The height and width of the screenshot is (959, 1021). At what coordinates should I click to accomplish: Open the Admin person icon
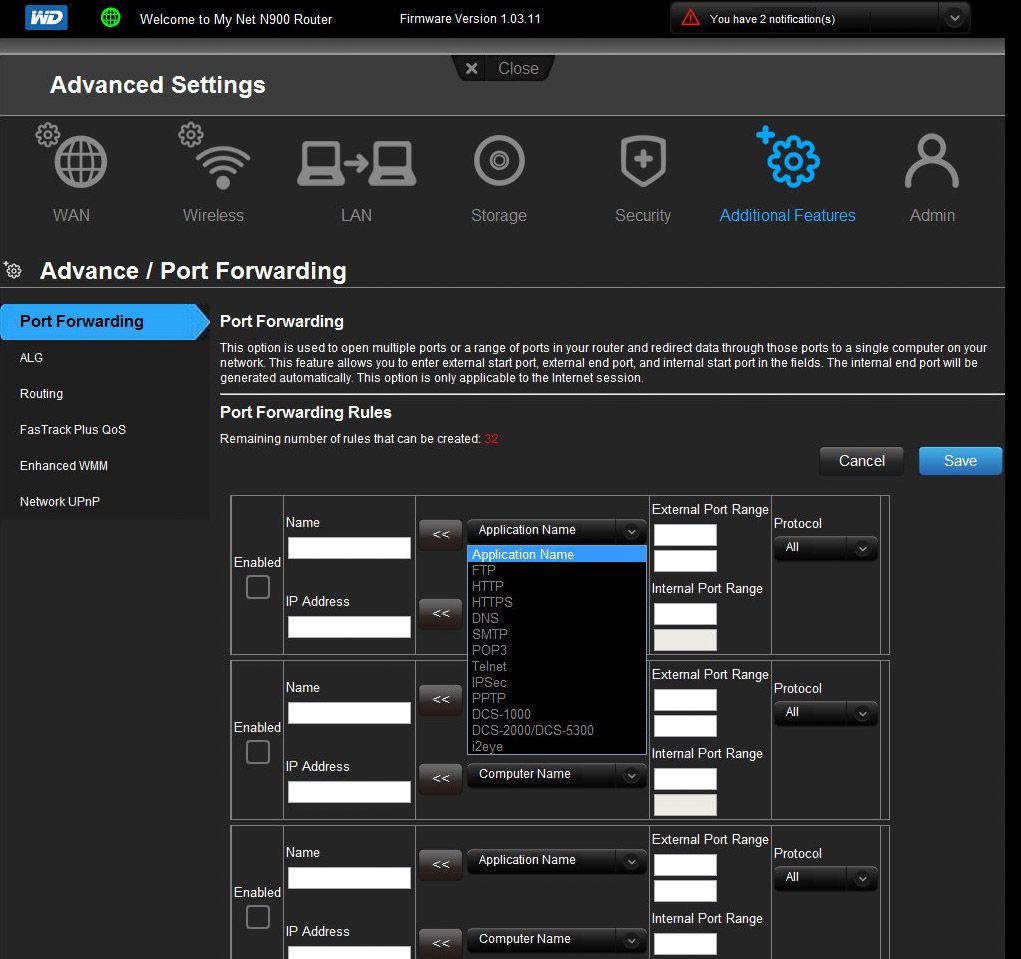931,162
